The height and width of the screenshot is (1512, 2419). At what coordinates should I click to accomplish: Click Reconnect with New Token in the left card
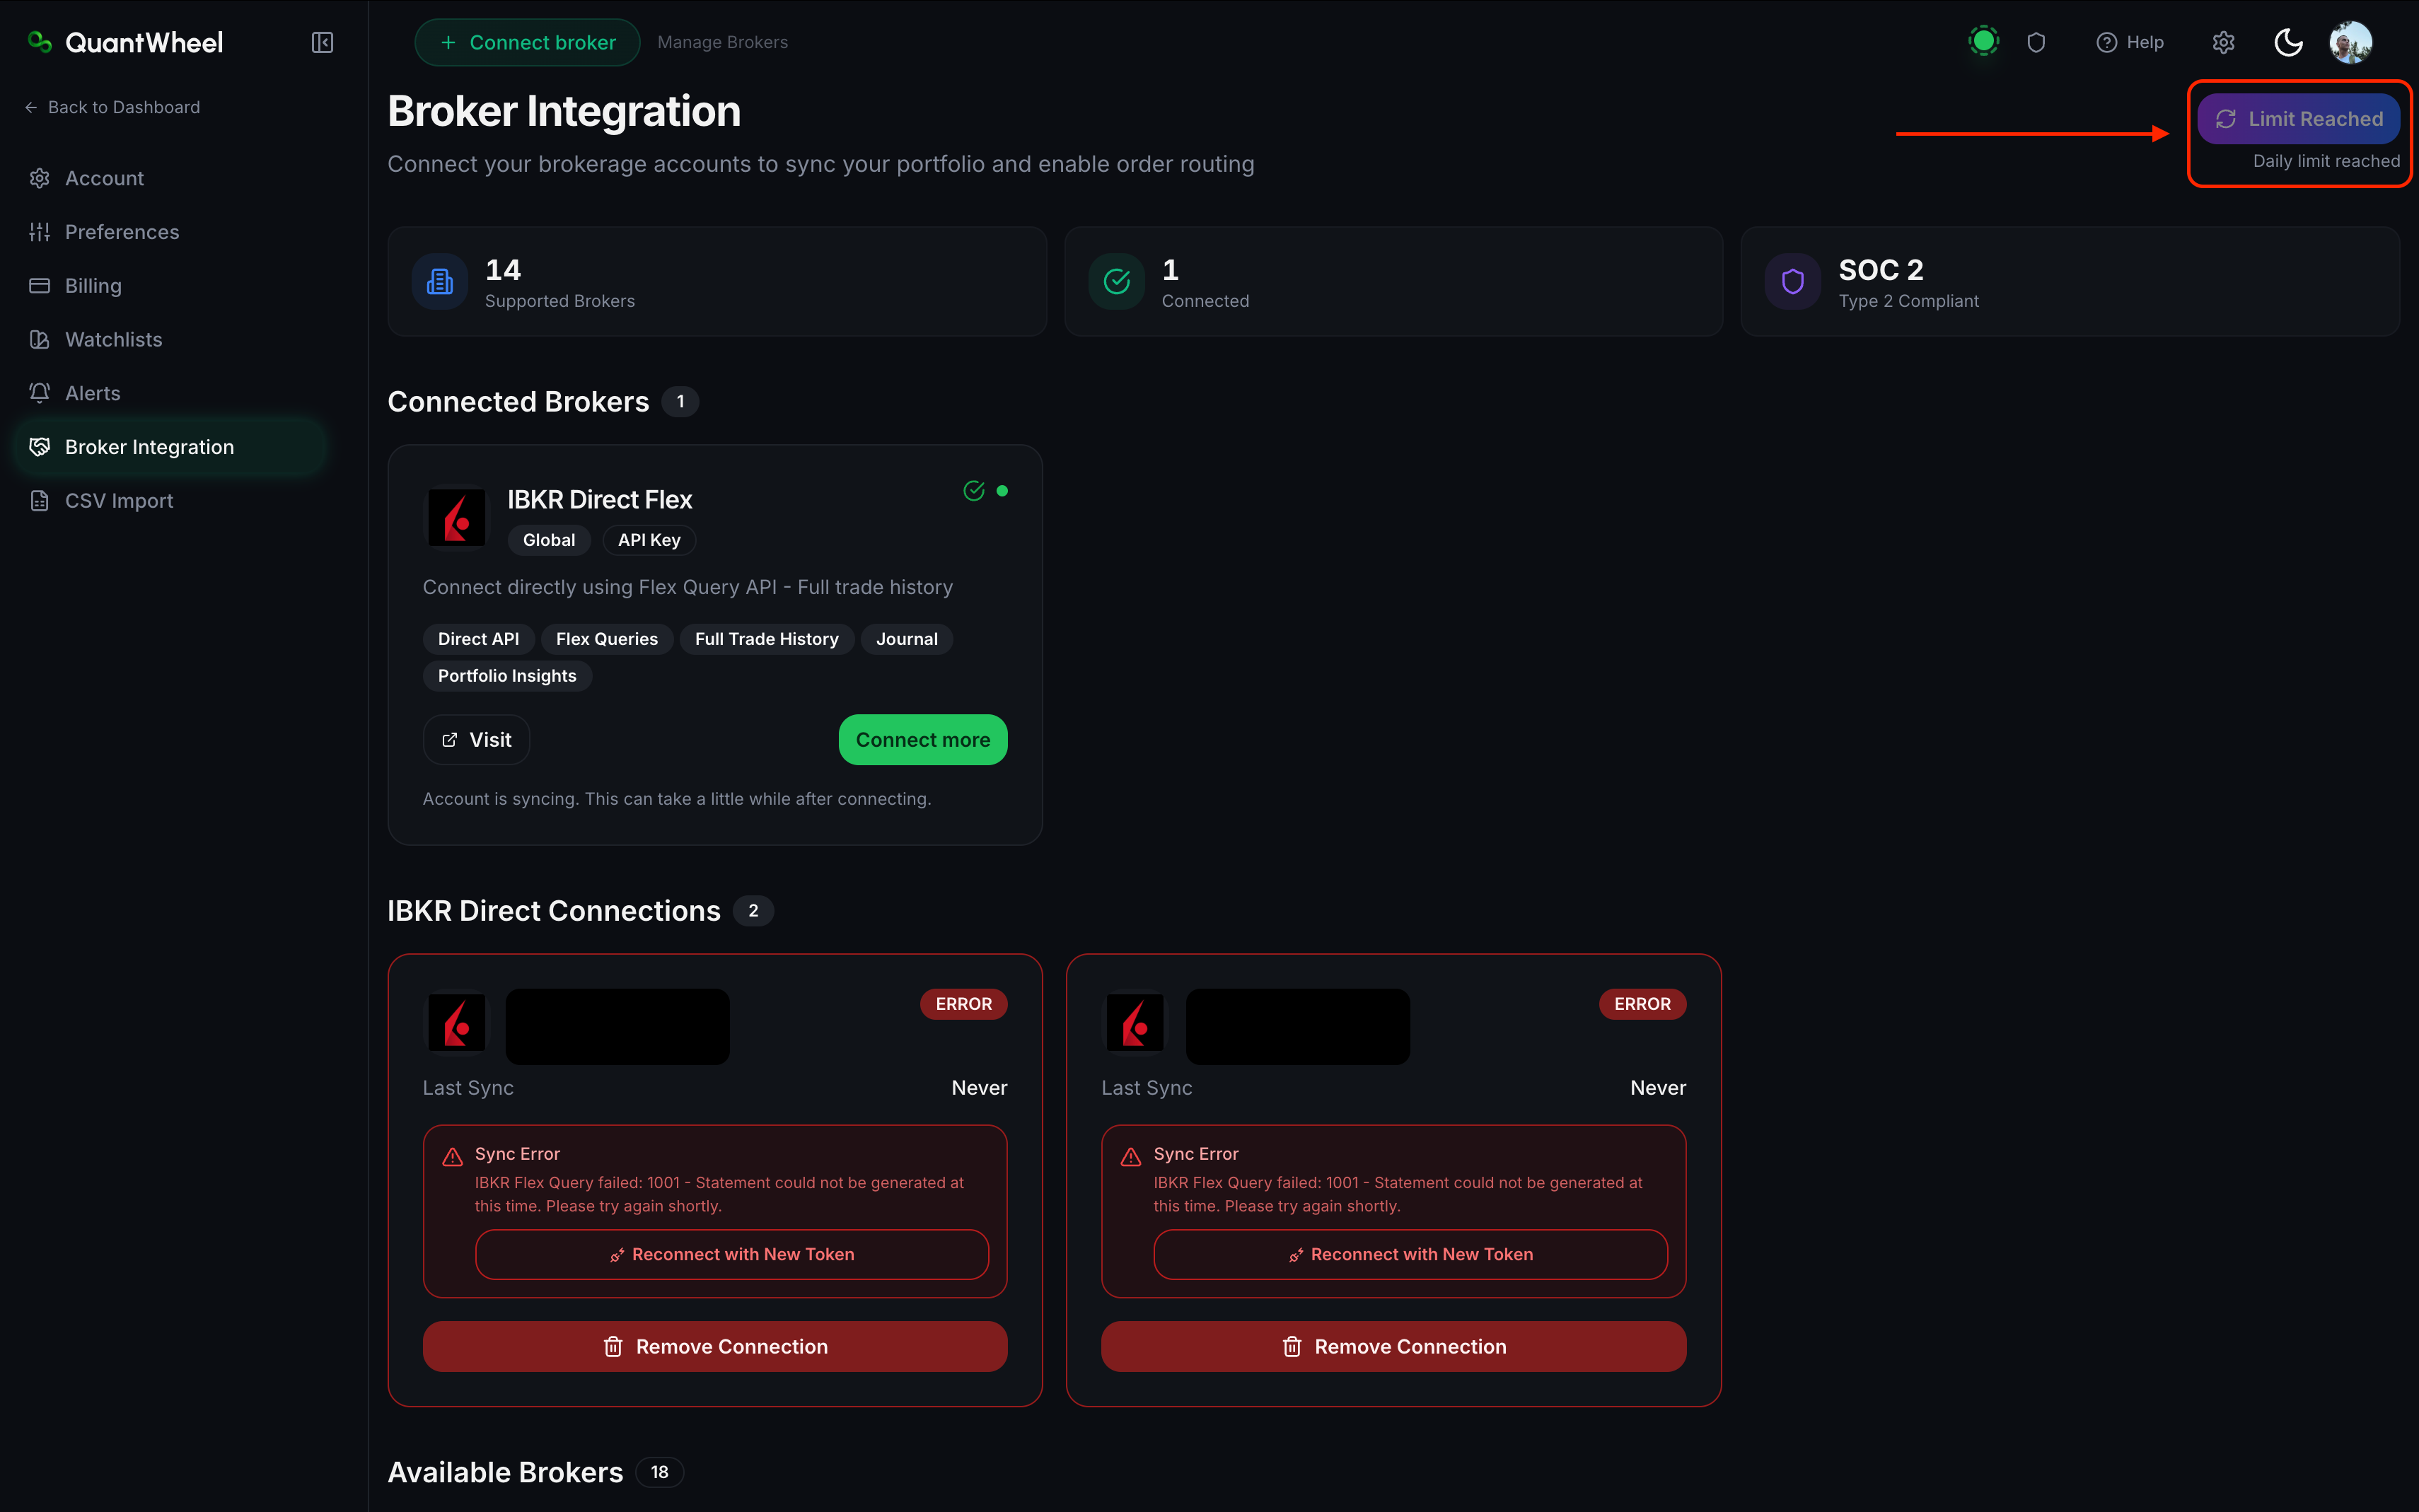[x=732, y=1254]
